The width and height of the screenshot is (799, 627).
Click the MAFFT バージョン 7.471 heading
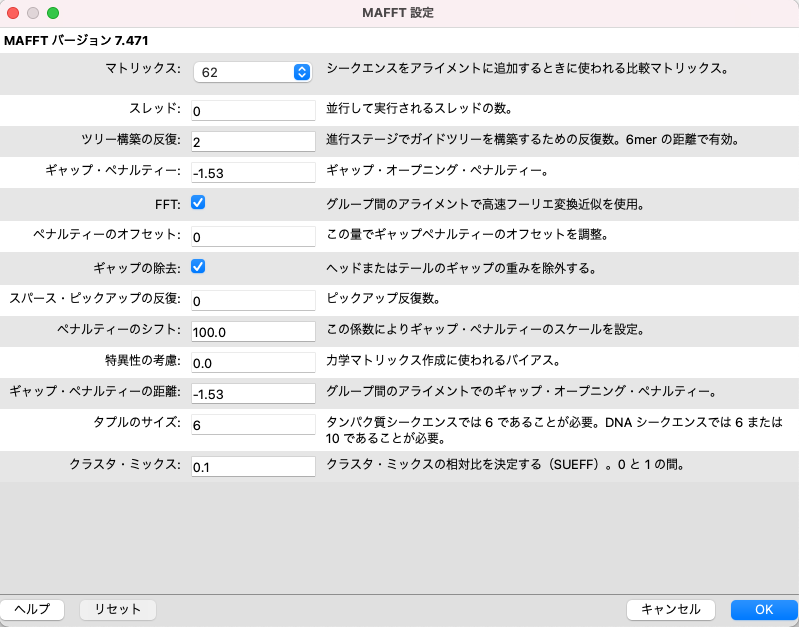tap(76, 40)
